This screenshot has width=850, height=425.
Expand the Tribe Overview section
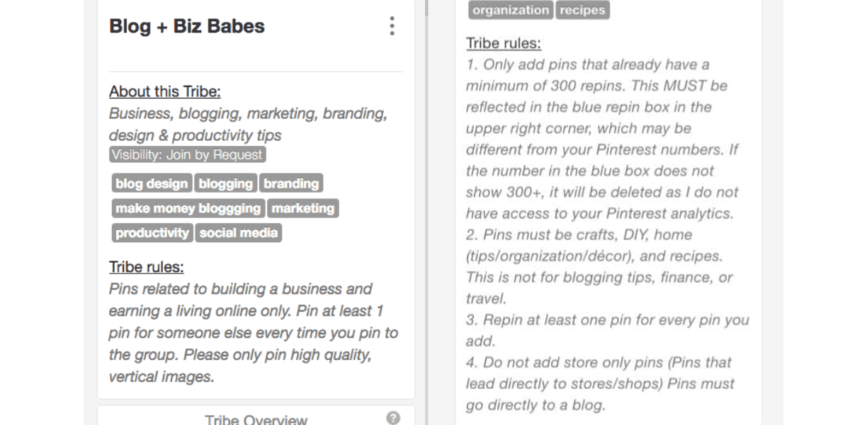[x=255, y=419]
